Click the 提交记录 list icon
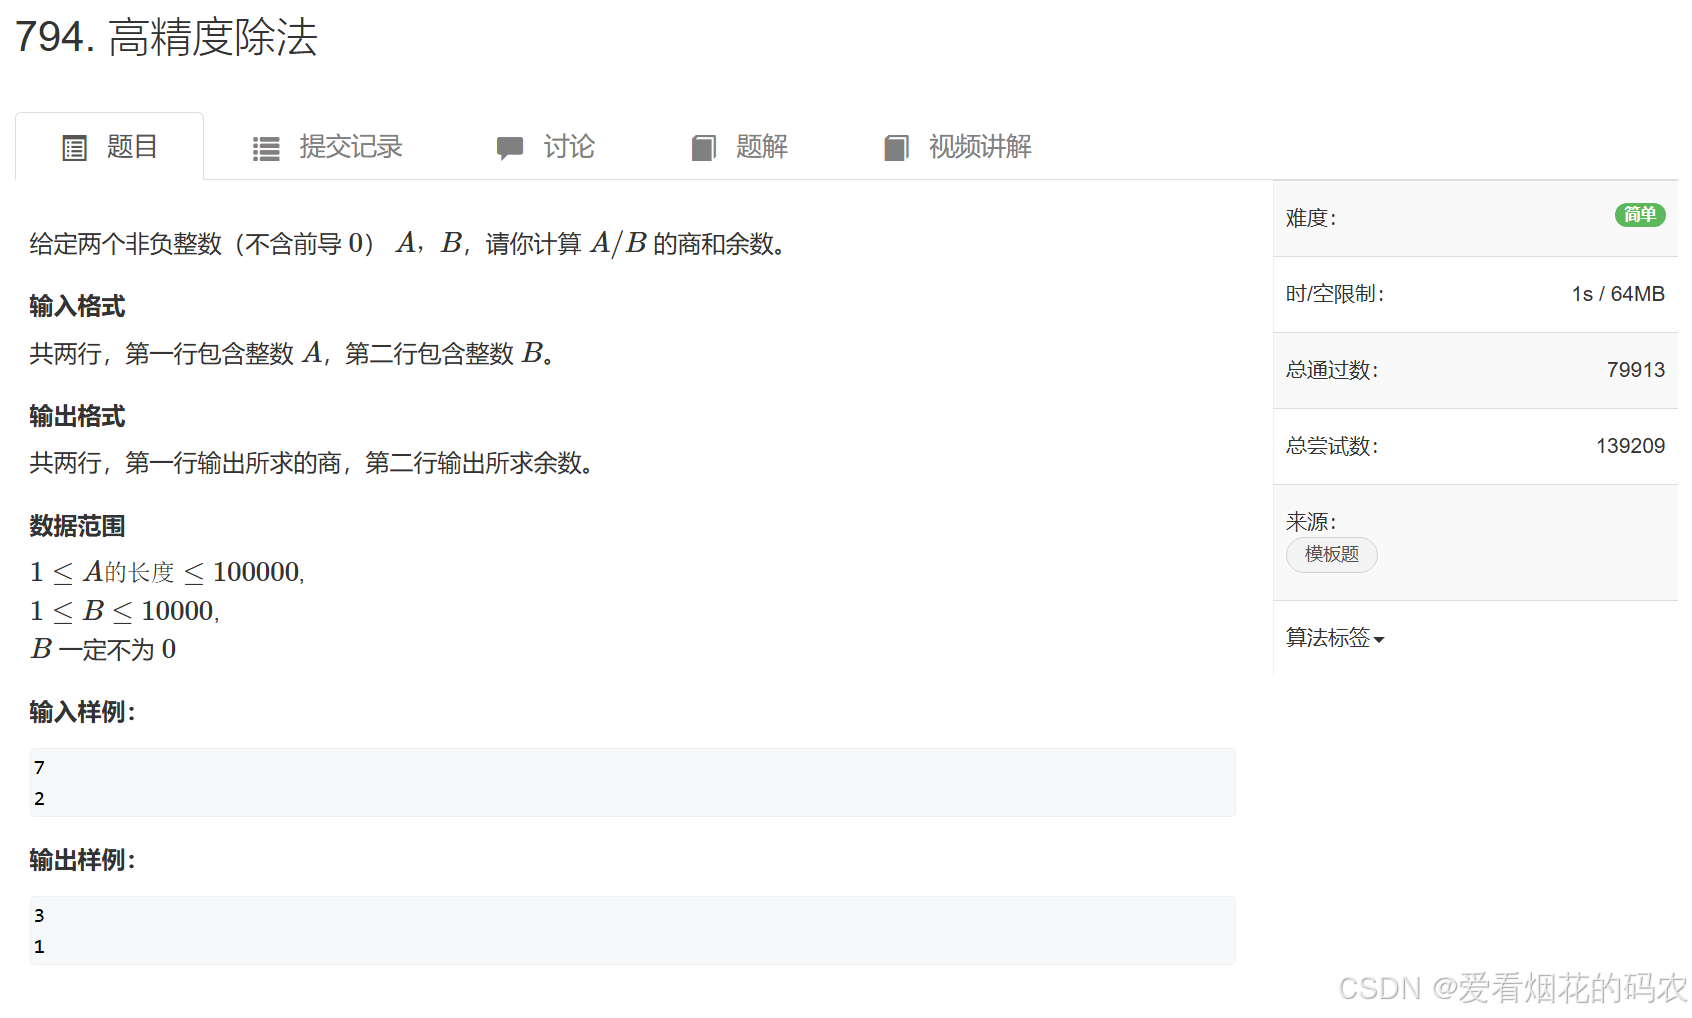1692x1018 pixels. (x=266, y=149)
